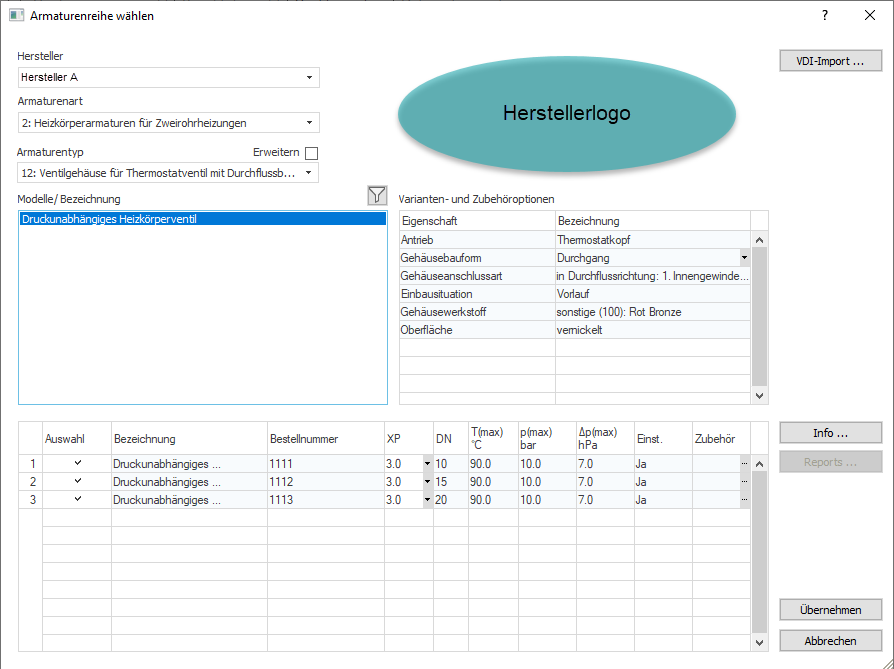Click the T(max) °C column header

[493, 439]
